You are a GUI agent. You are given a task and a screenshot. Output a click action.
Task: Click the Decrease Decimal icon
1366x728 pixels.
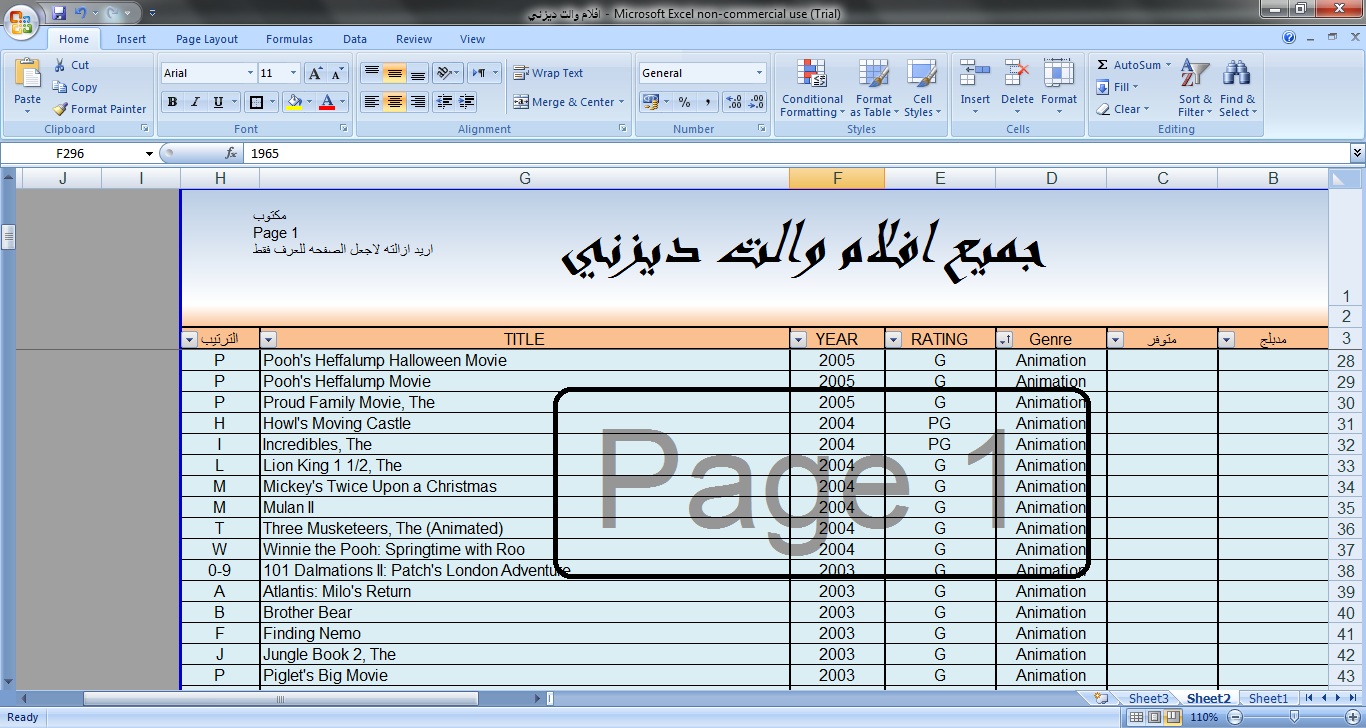756,102
